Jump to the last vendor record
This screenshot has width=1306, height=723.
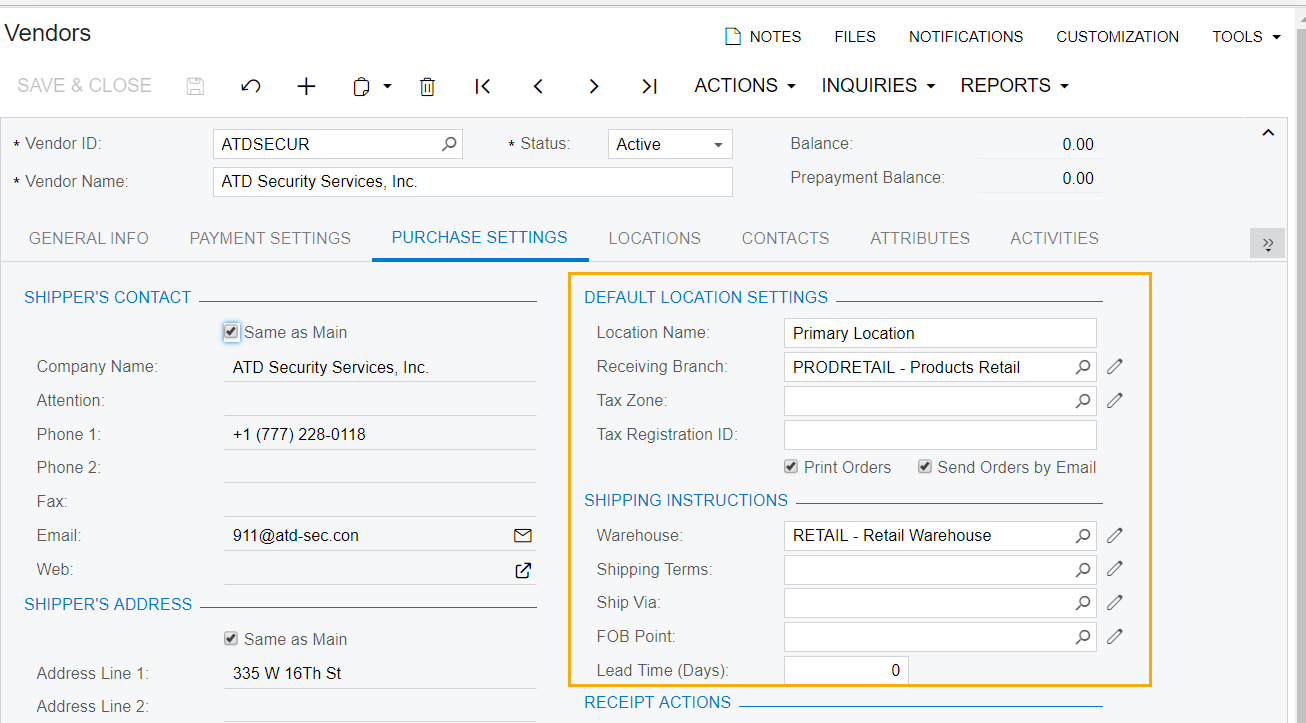click(x=649, y=86)
